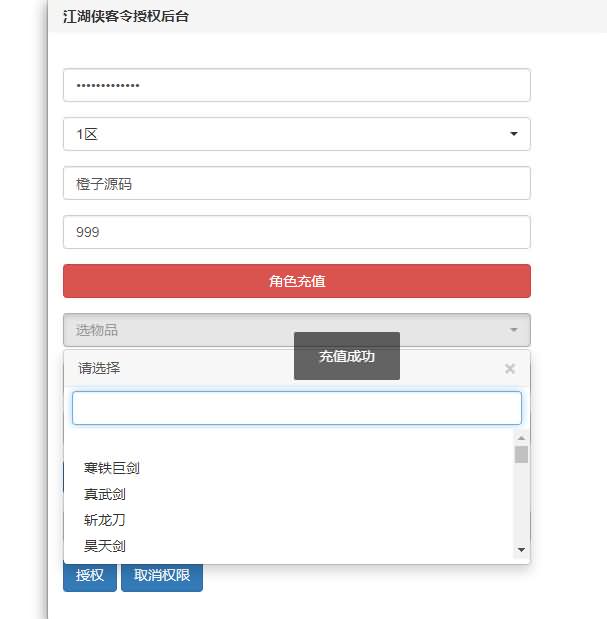Click the 取消权限 revoke button
The image size is (607, 619).
(x=161, y=576)
